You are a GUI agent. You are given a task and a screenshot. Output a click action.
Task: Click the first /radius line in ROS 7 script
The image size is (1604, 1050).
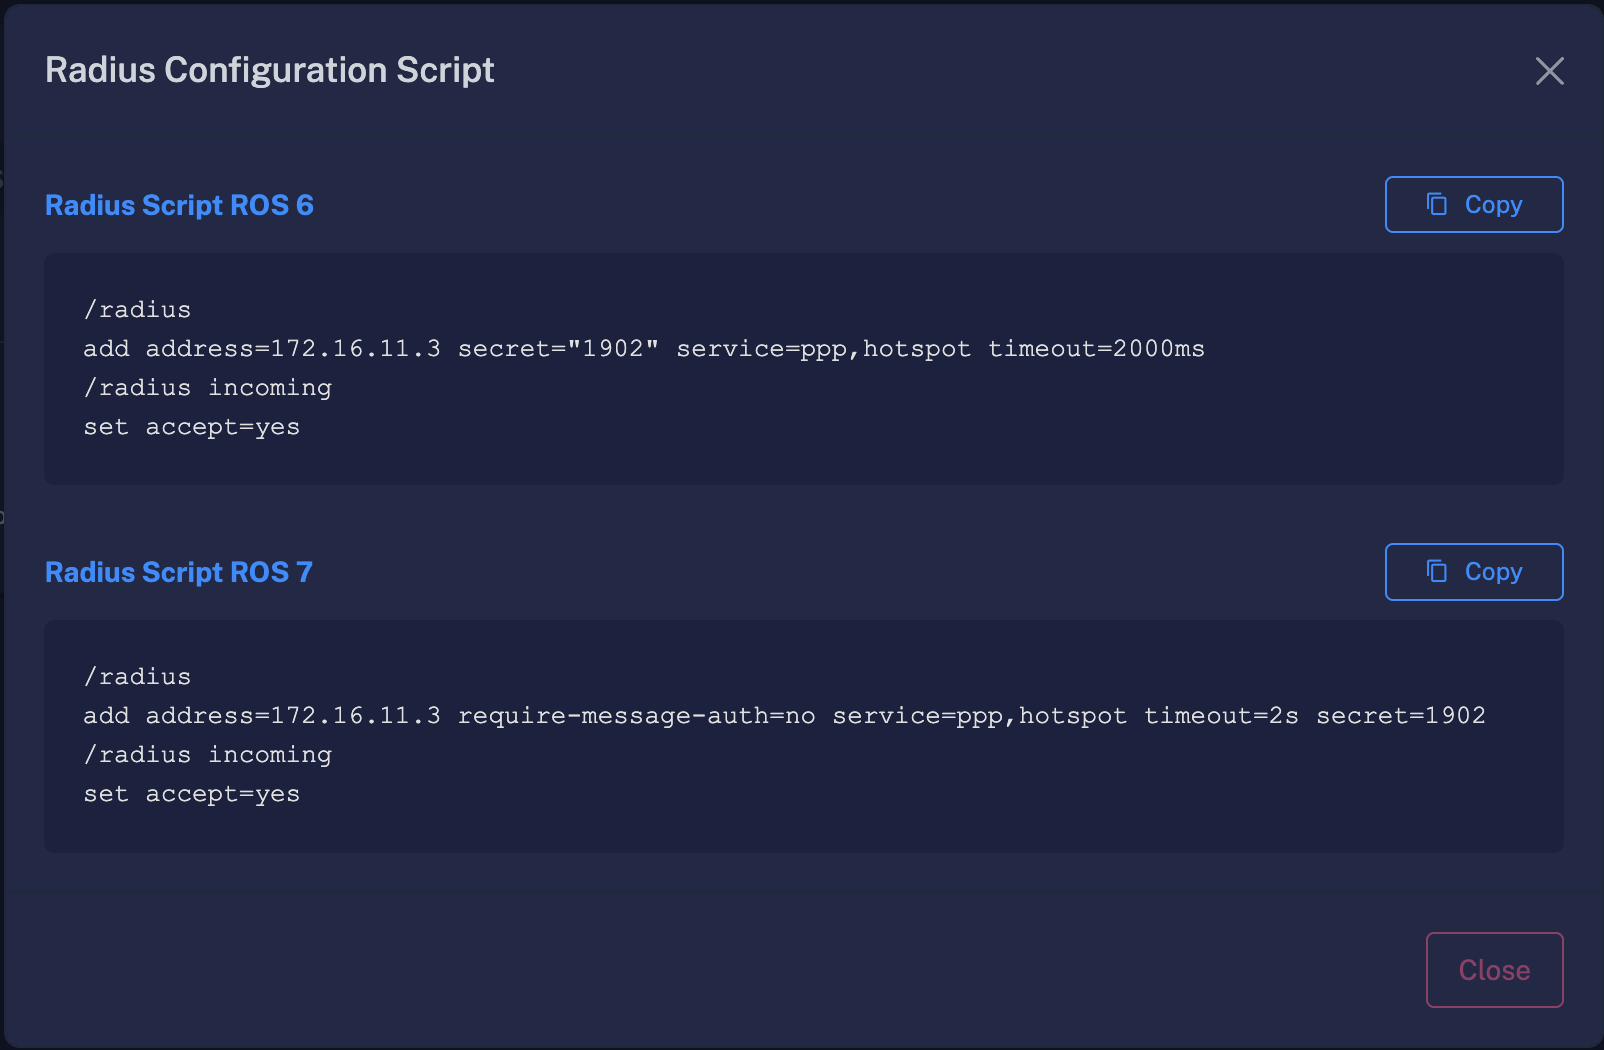tap(138, 677)
